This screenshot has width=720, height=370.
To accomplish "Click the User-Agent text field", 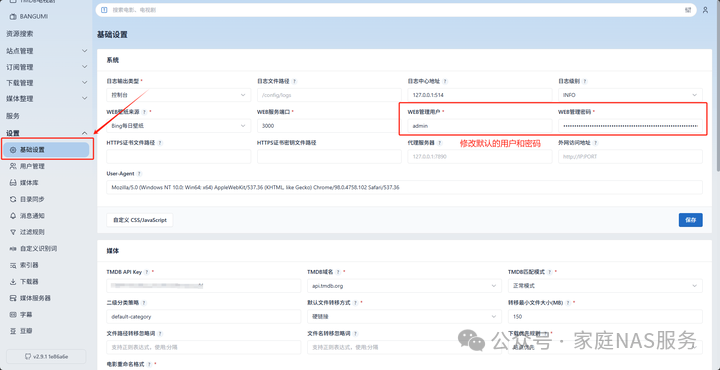I will pos(405,187).
